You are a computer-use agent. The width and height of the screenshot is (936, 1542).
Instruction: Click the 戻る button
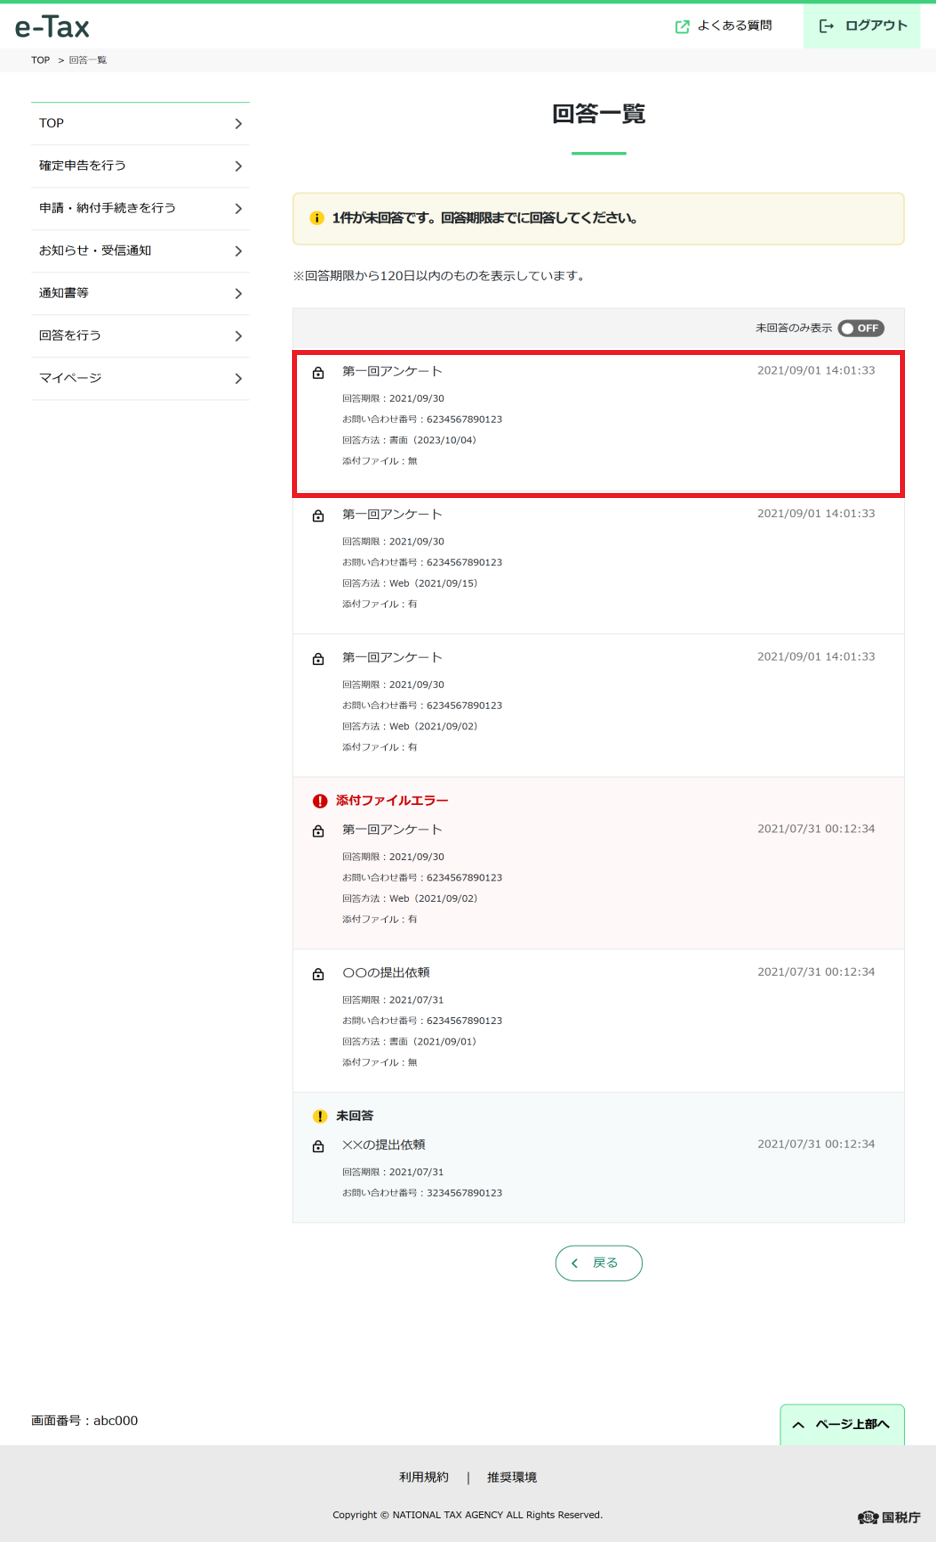[x=599, y=1263]
